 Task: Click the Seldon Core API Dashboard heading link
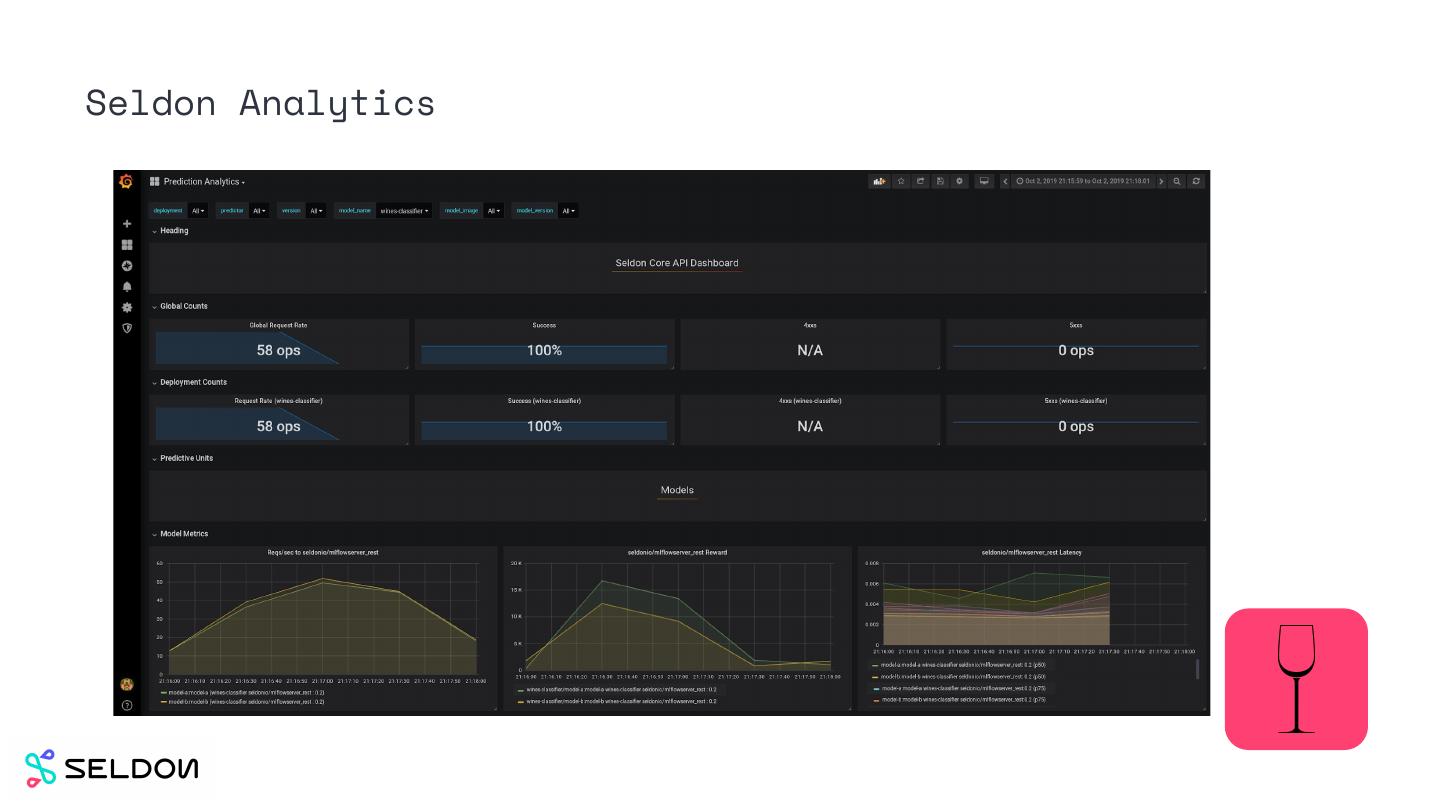677,263
